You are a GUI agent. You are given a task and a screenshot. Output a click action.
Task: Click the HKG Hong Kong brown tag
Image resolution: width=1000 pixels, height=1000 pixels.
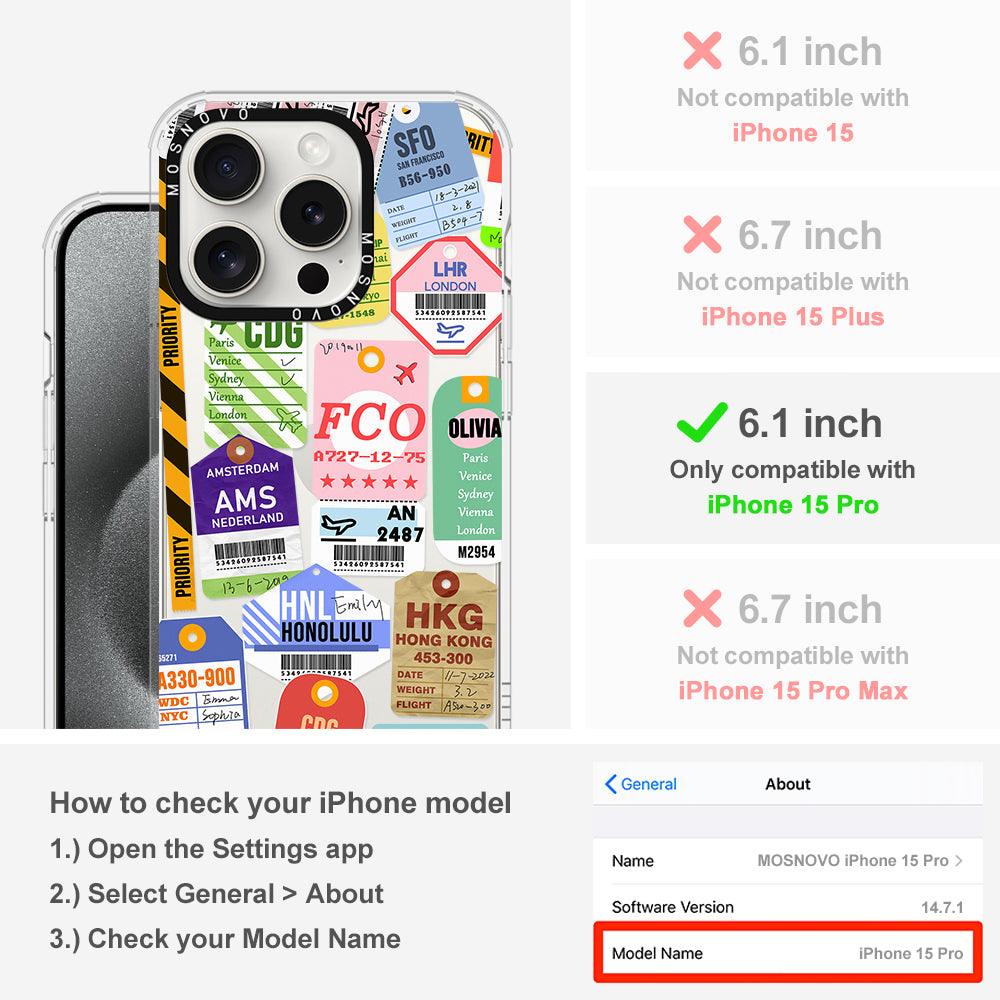[x=443, y=643]
